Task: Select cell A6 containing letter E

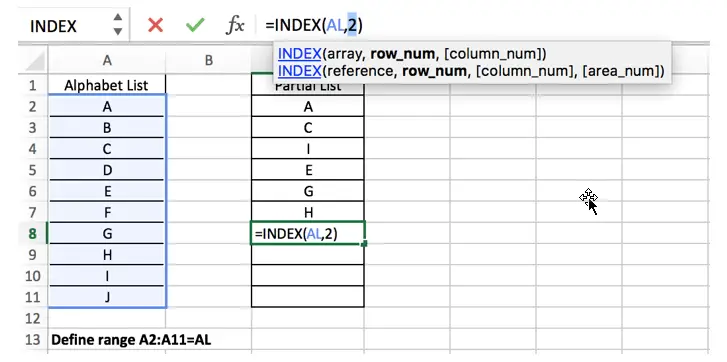Action: [x=107, y=191]
